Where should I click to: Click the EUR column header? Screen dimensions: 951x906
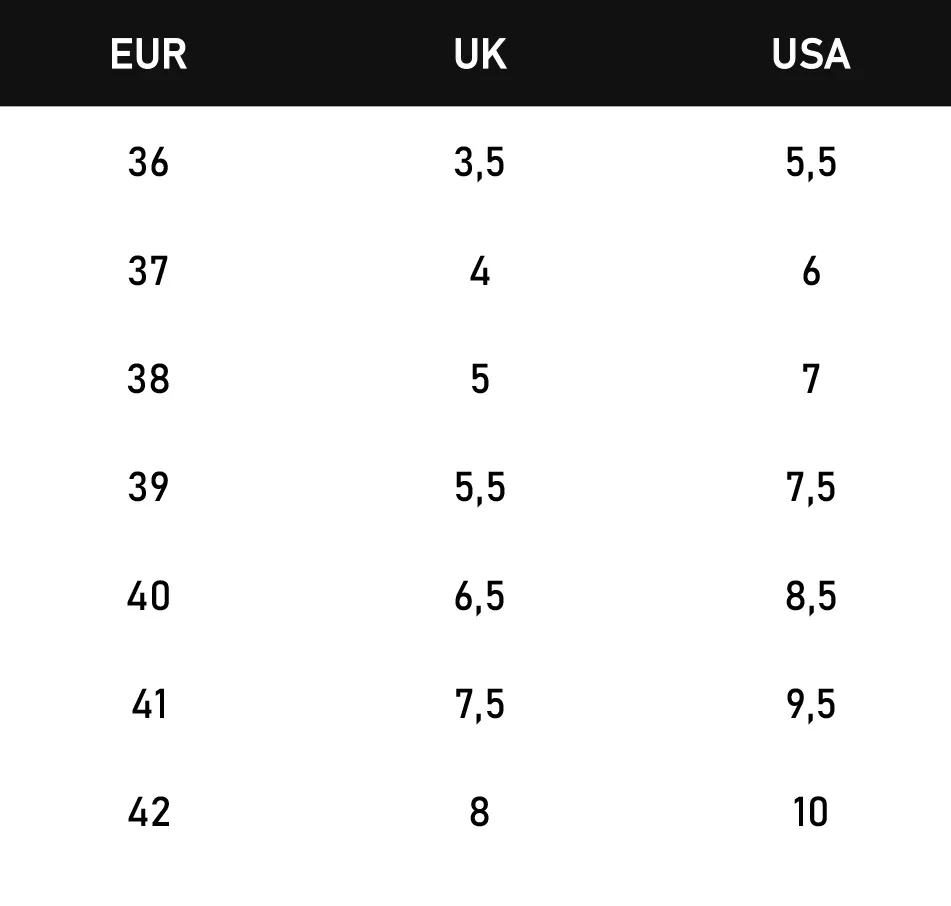tap(148, 54)
